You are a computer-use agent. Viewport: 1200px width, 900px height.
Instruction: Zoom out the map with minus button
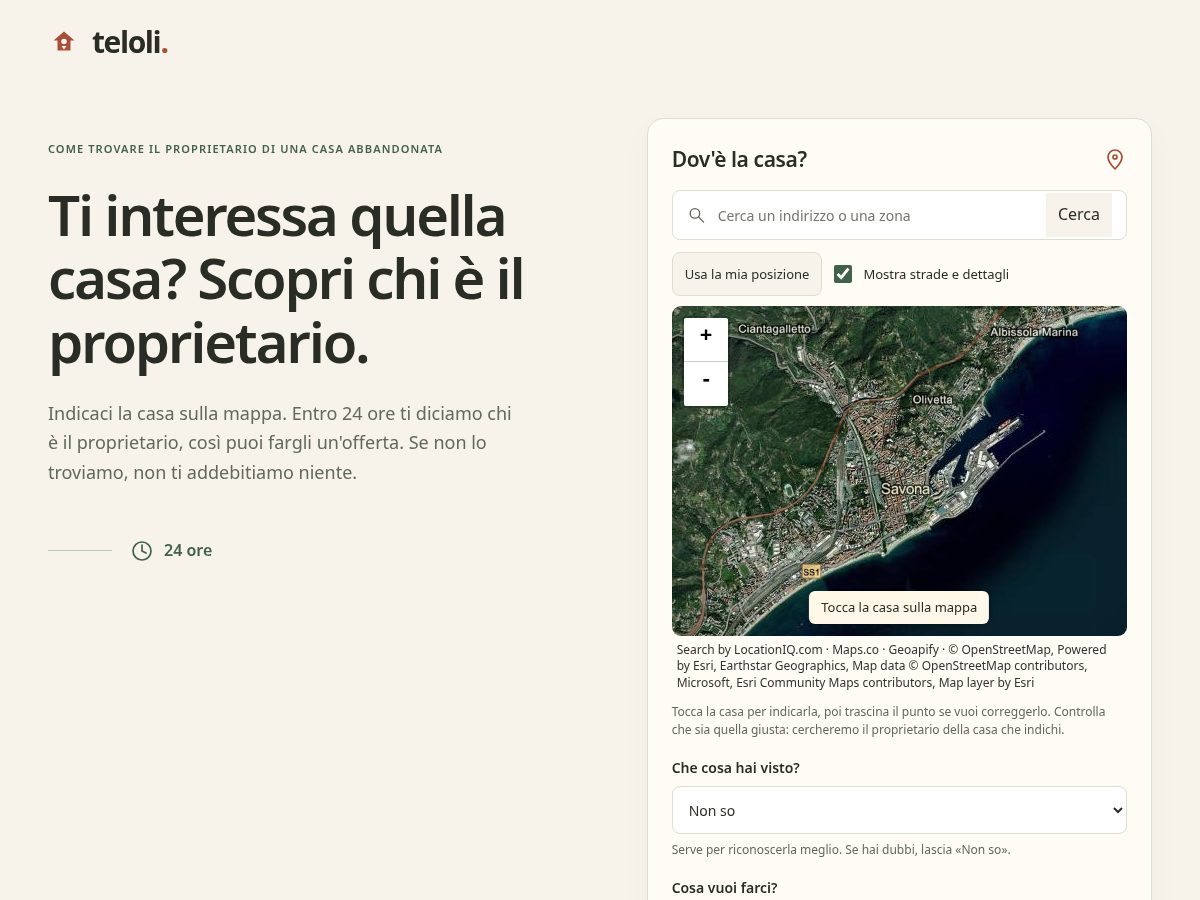706,384
